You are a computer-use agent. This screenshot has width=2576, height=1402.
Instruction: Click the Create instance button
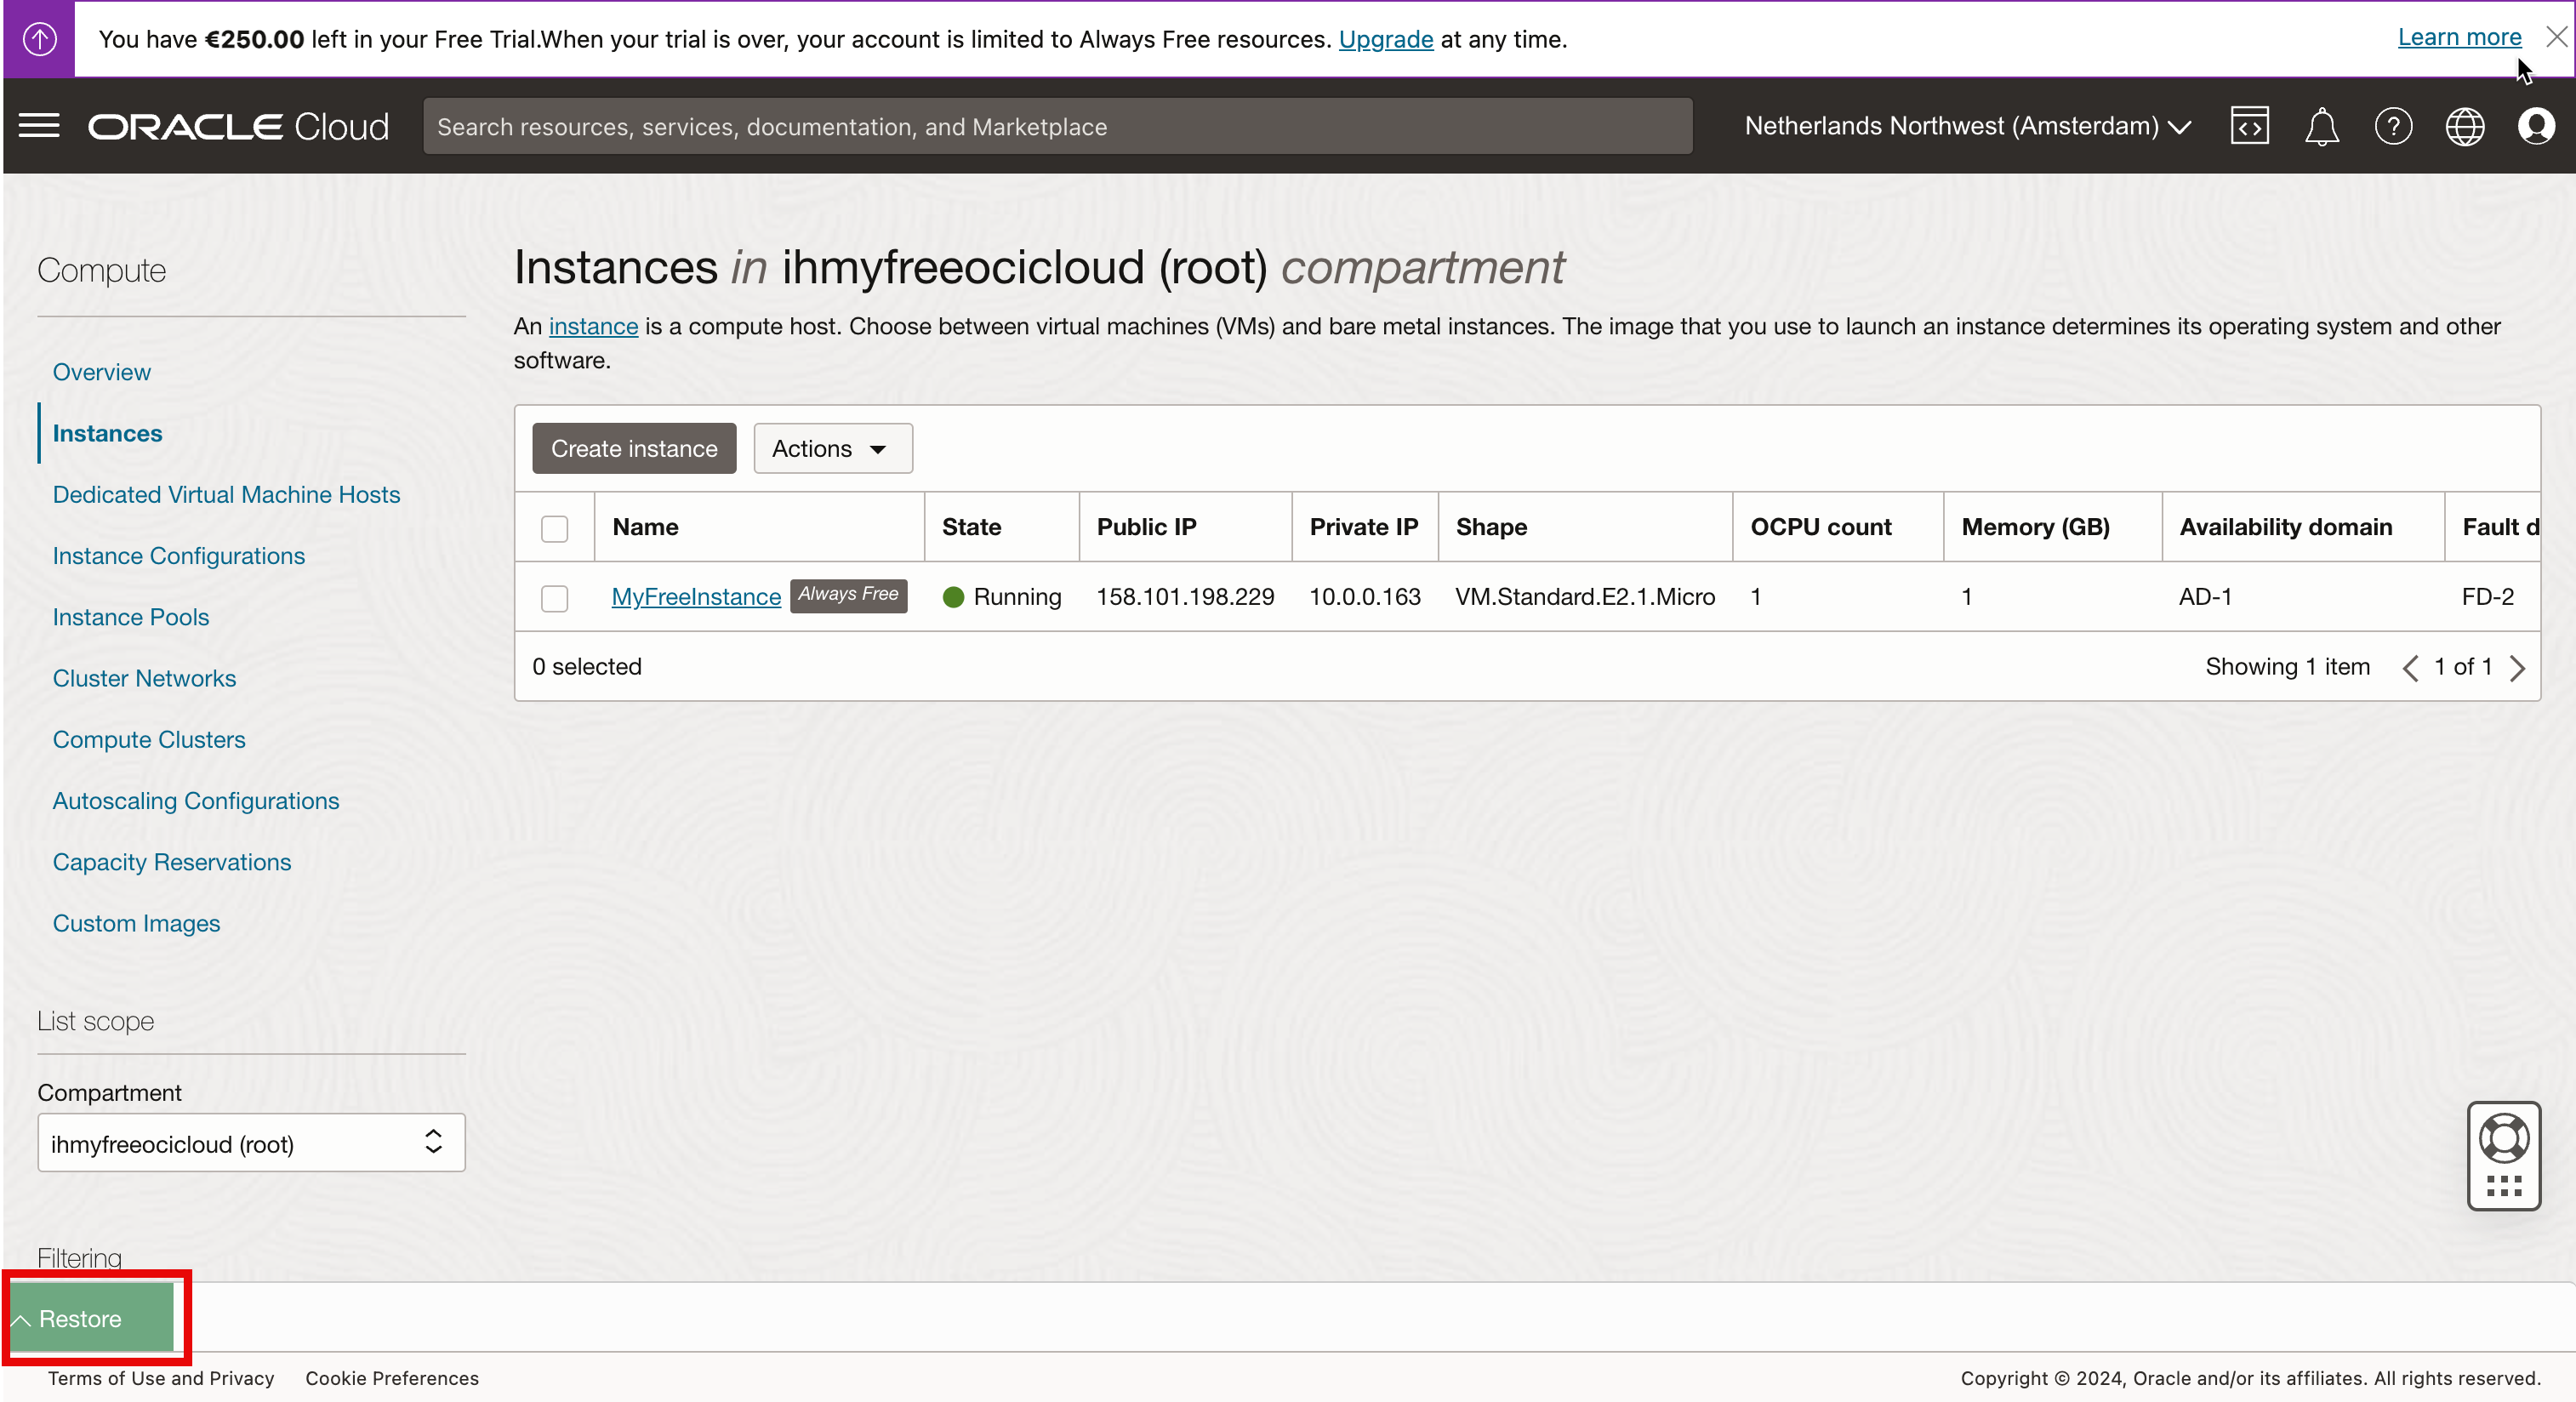634,449
